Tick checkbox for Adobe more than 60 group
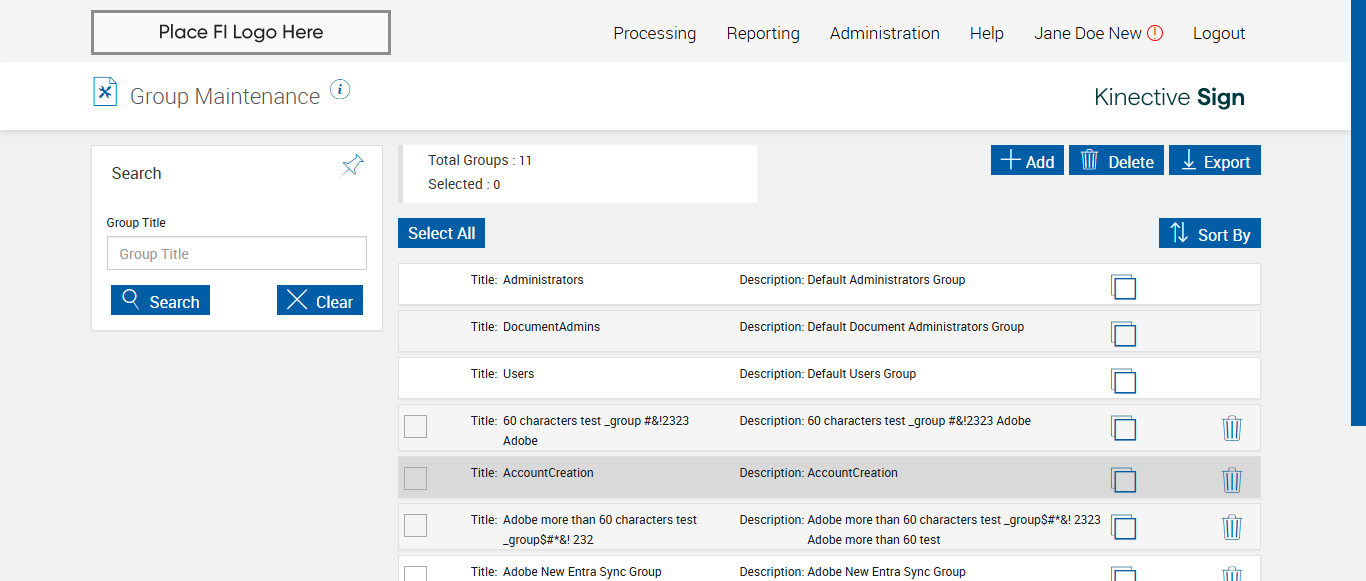The width and height of the screenshot is (1366, 581). tap(415, 525)
